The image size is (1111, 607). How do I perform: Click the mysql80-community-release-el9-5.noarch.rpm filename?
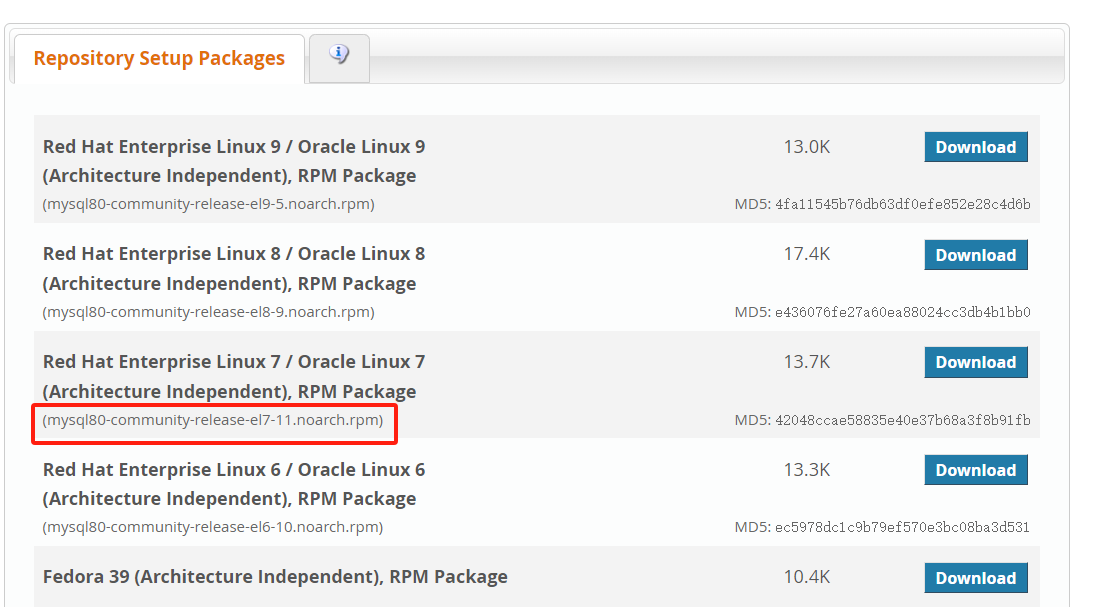pos(208,204)
